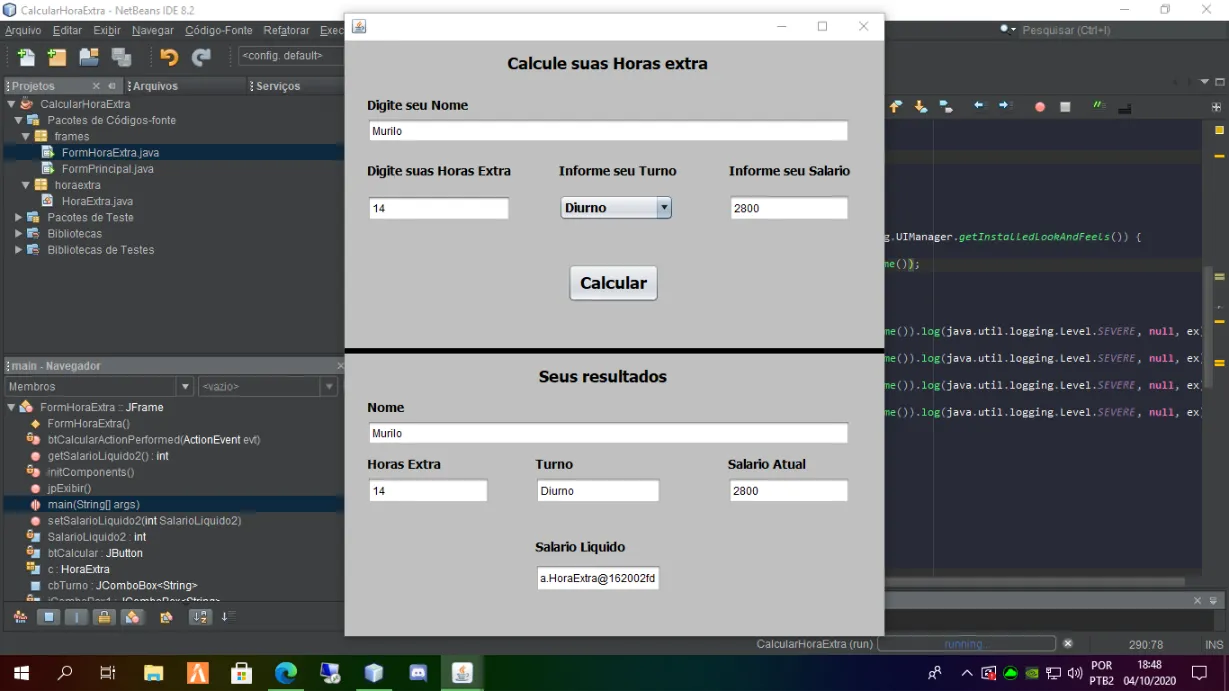Open Microsoft Store from the taskbar
The width and height of the screenshot is (1229, 691).
pos(241,673)
